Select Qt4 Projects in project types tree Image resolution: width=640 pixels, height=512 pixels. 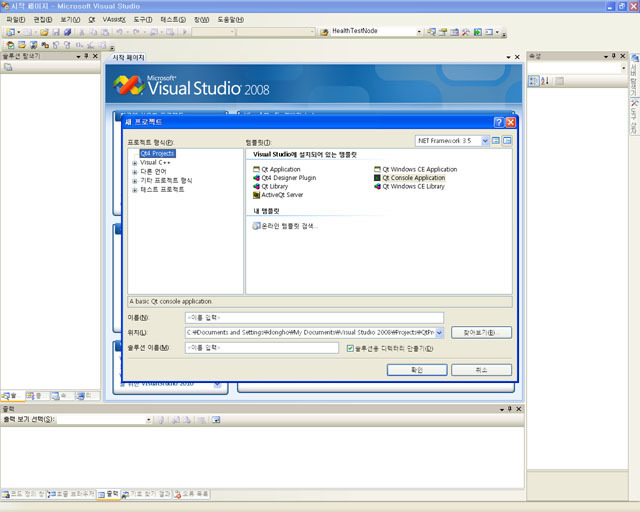tap(158, 153)
